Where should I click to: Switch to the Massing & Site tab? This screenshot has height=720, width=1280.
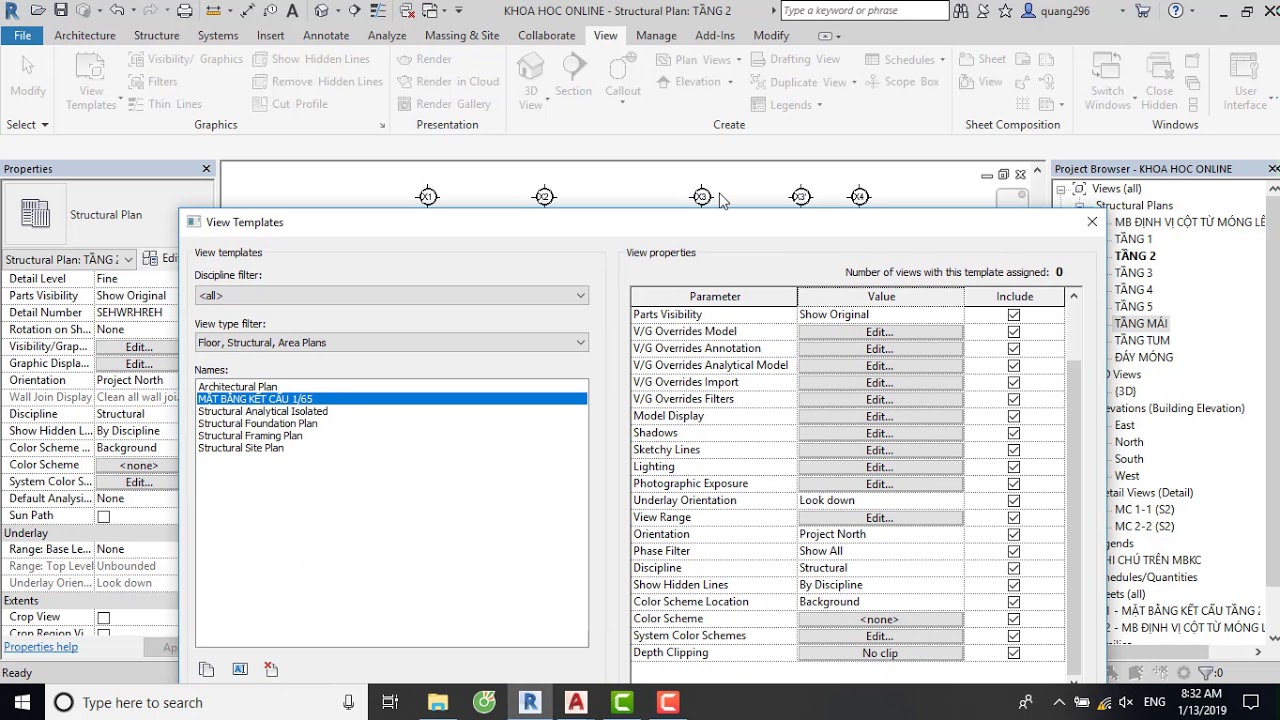[x=462, y=35]
